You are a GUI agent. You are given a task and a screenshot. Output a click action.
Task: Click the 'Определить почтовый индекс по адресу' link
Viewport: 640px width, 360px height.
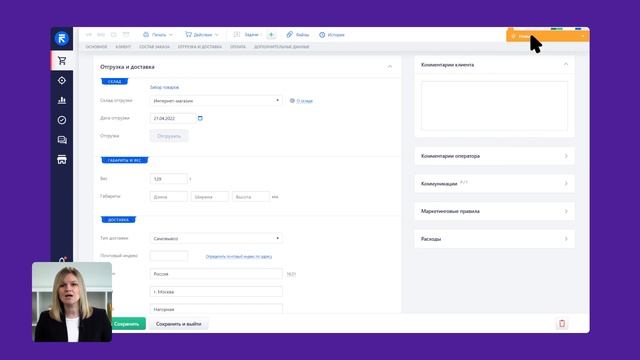coord(239,257)
